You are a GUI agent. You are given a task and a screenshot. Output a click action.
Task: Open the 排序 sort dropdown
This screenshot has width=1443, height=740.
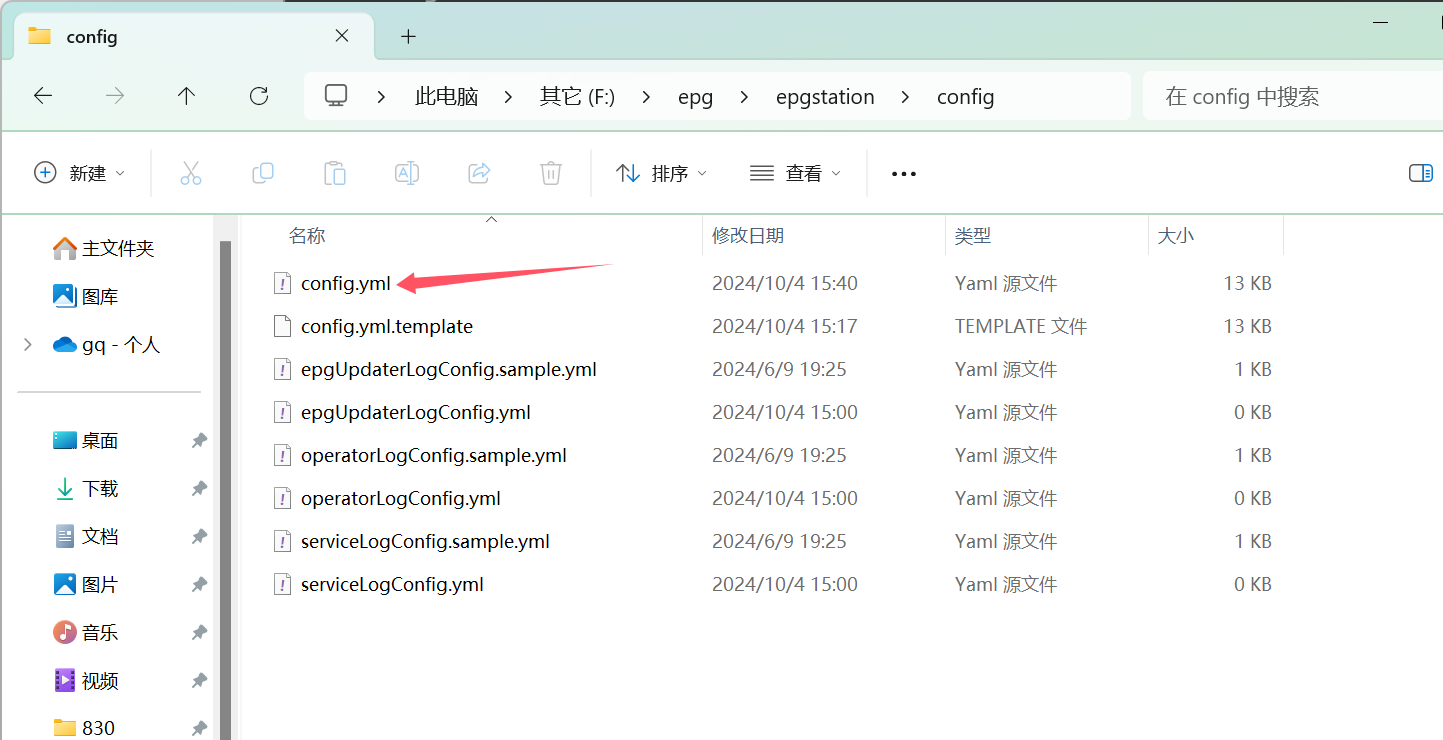coord(661,173)
